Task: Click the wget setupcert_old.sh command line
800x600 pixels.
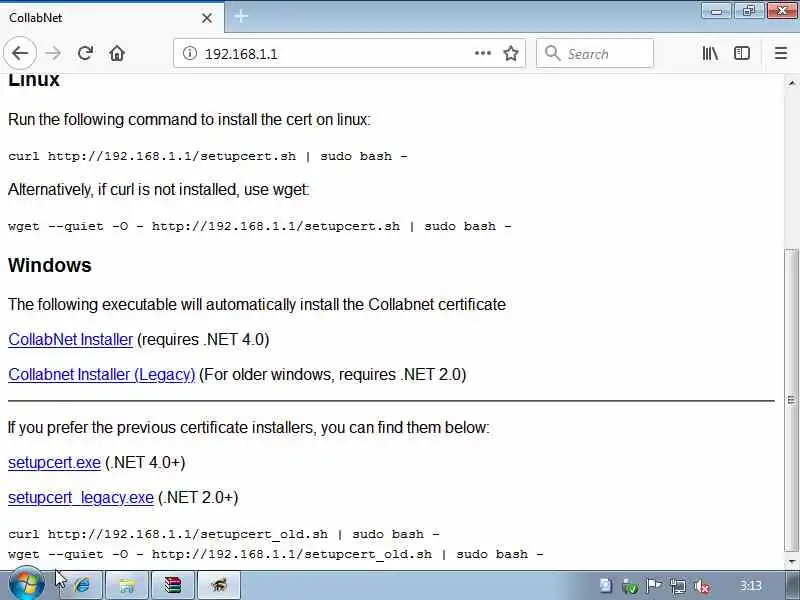Action: coord(276,554)
